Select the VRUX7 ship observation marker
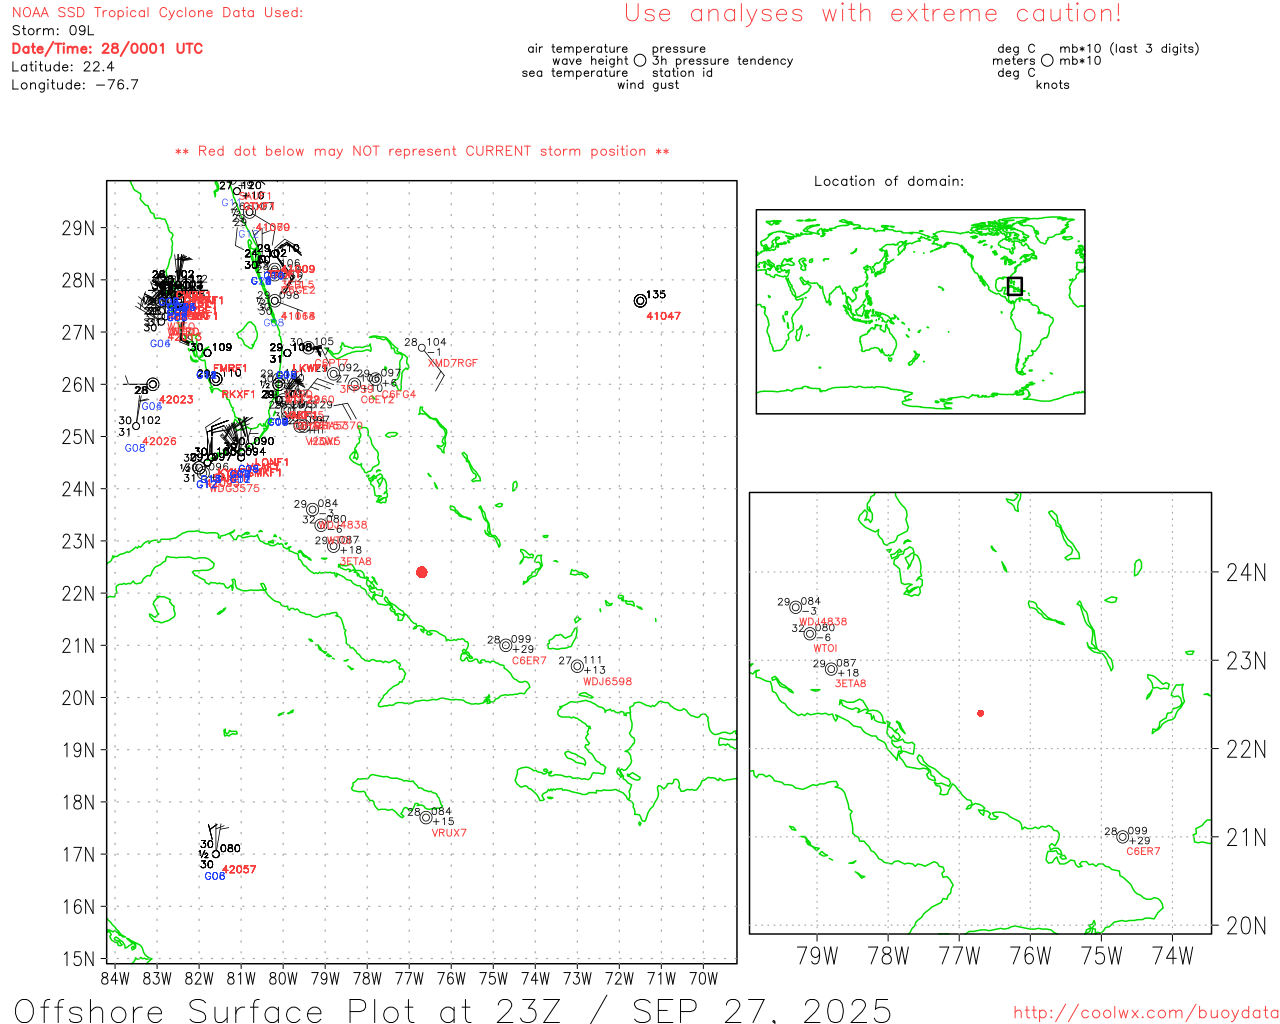 426,817
